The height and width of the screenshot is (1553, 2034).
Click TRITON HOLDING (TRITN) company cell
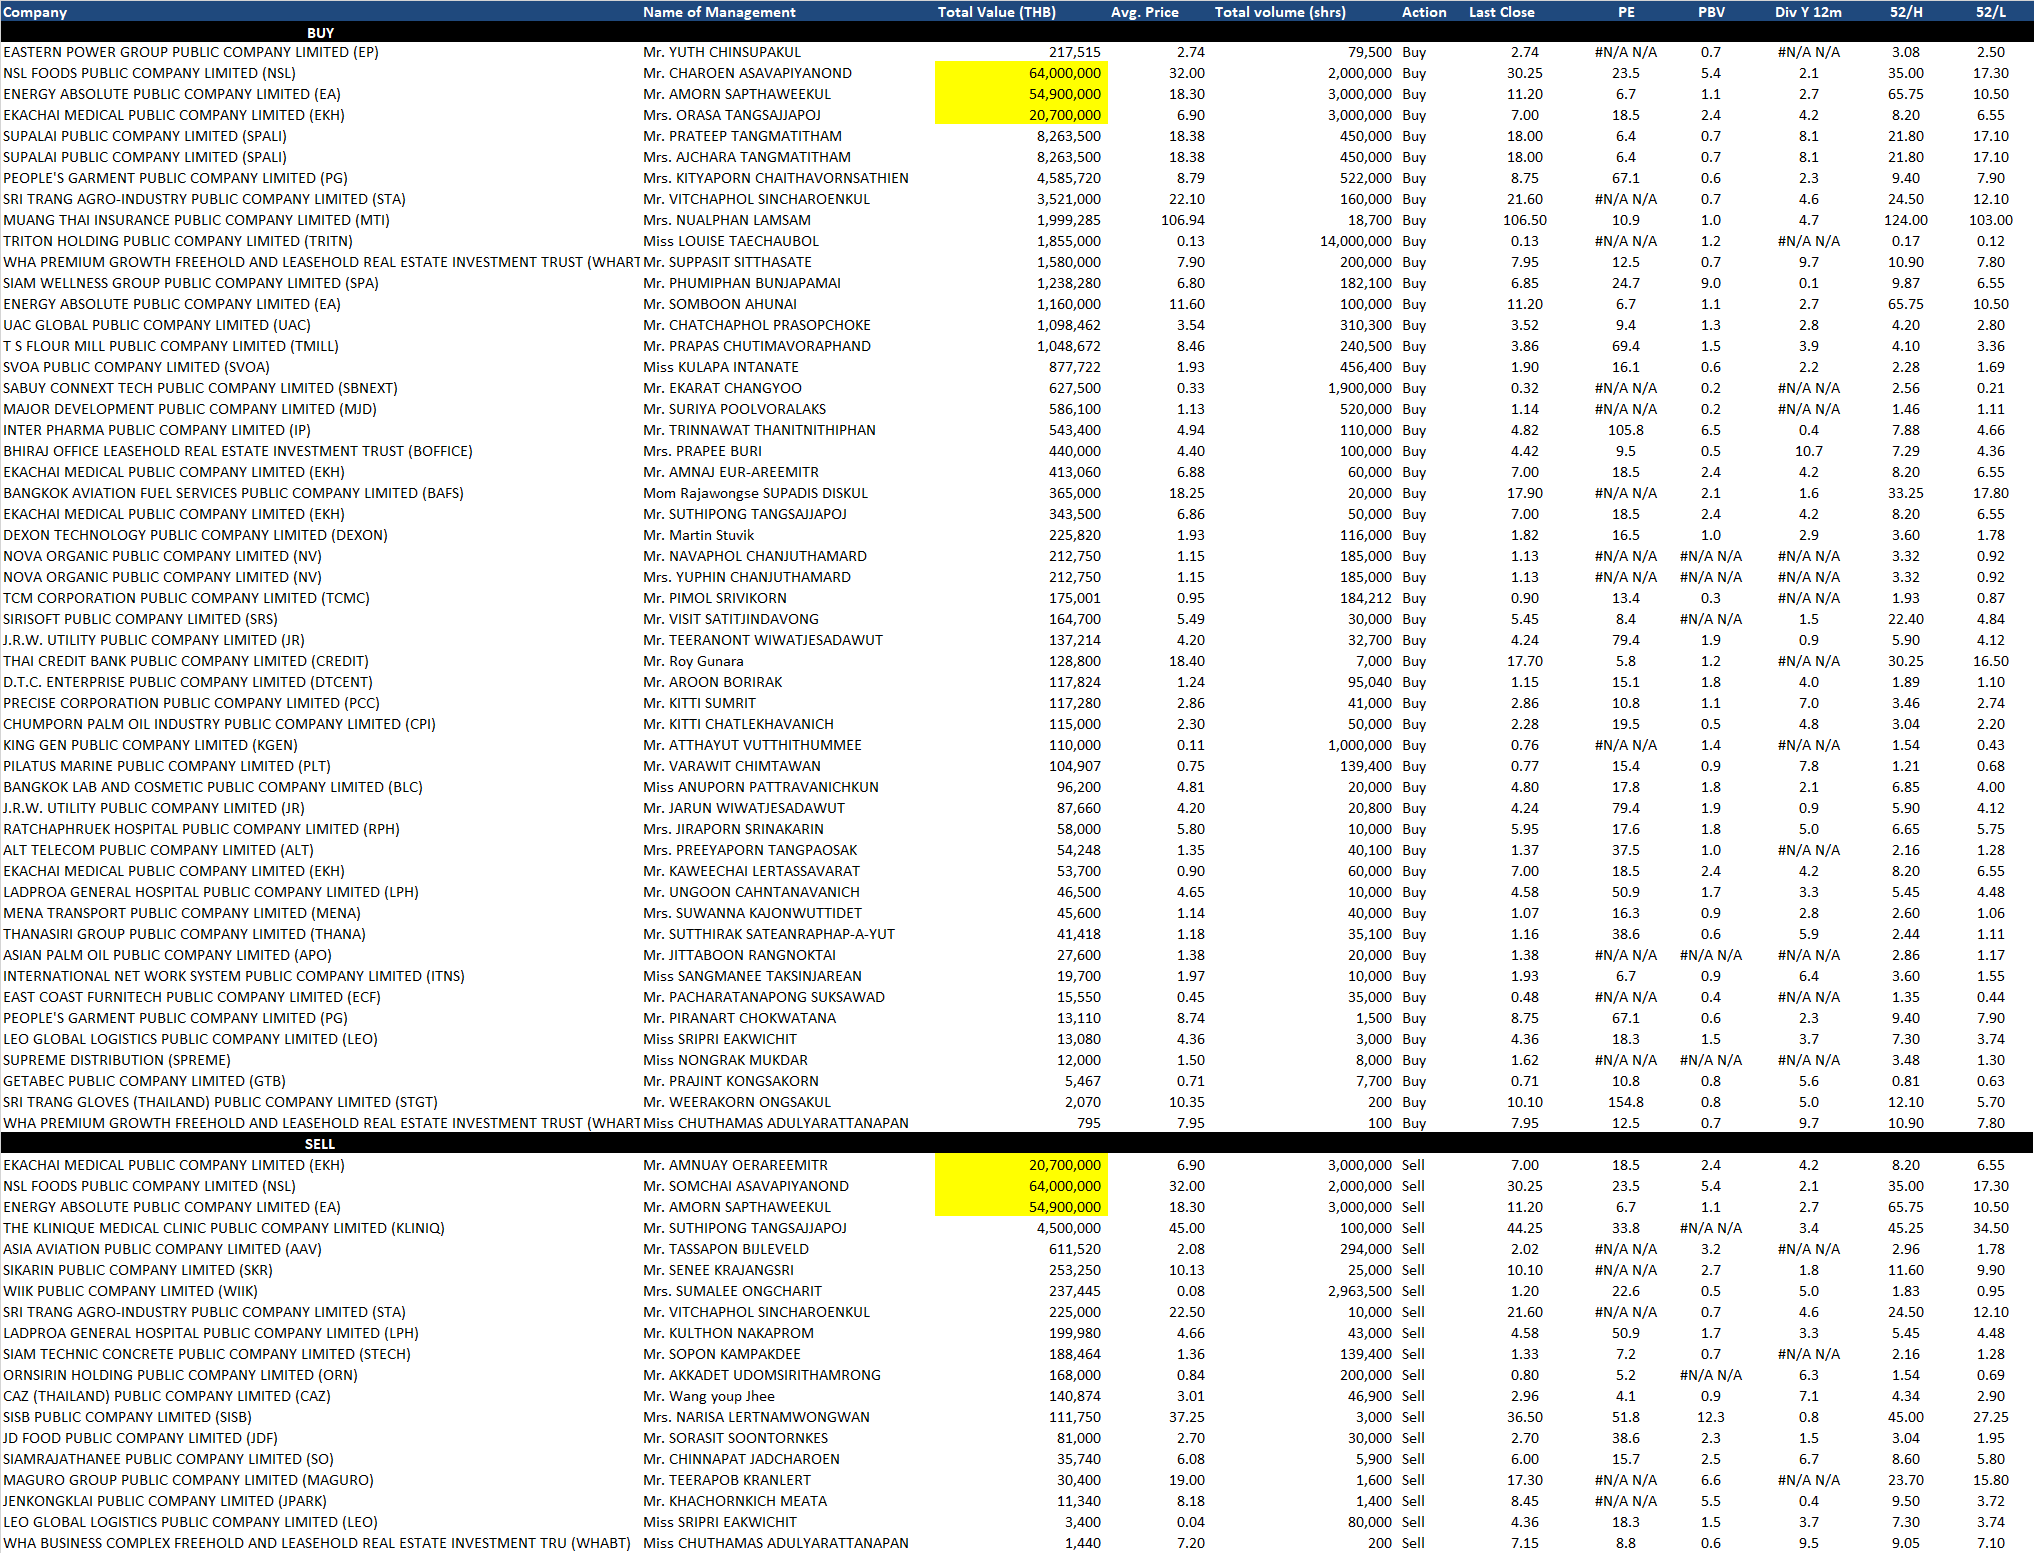178,241
